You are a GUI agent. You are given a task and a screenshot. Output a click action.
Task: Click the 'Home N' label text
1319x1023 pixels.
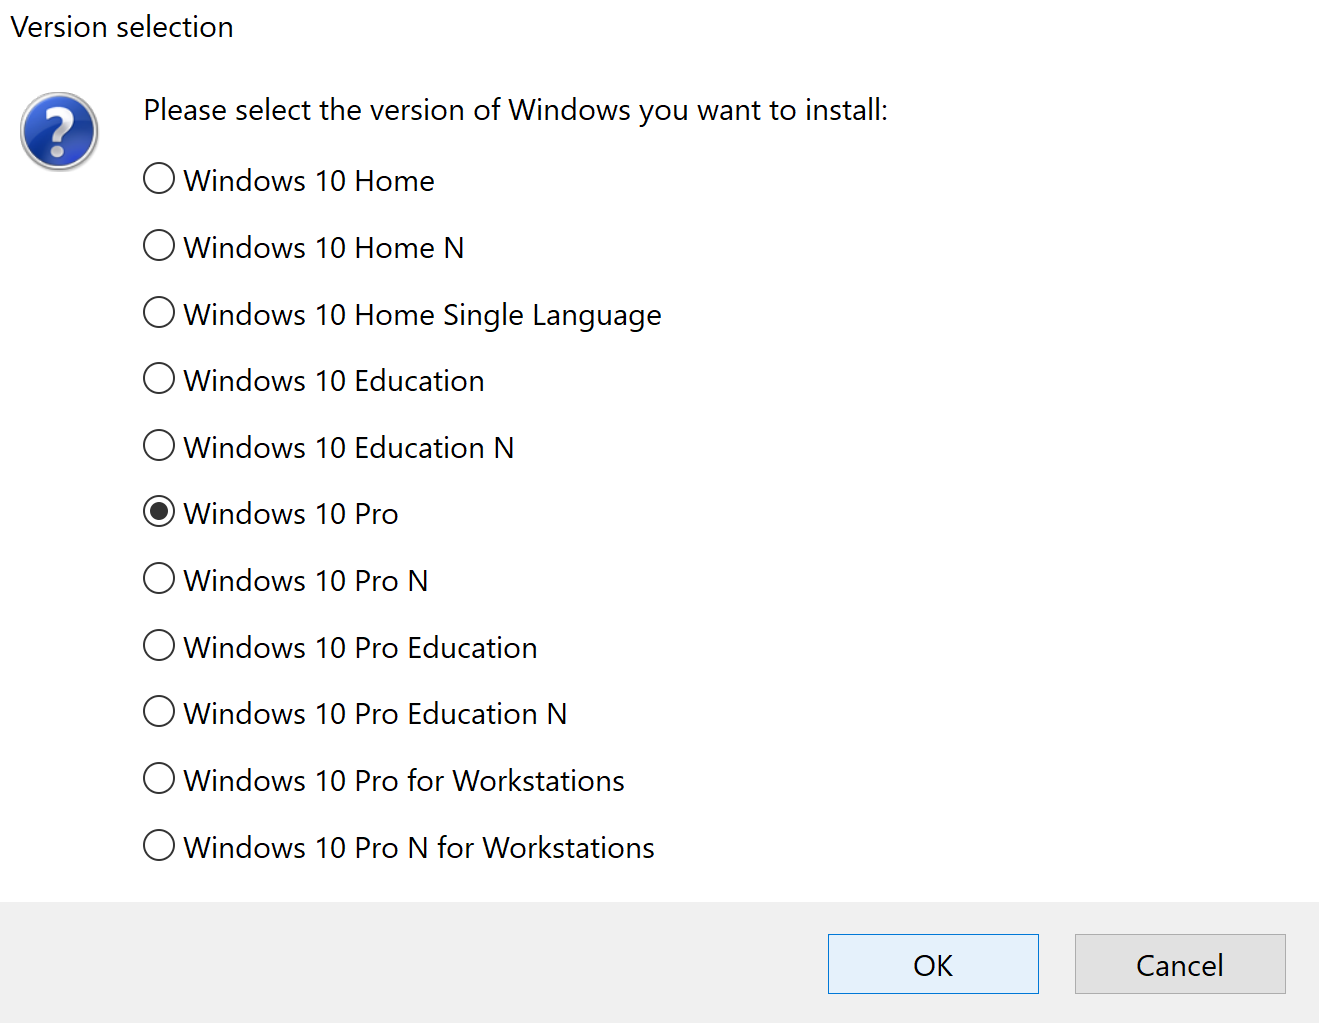coord(409,247)
